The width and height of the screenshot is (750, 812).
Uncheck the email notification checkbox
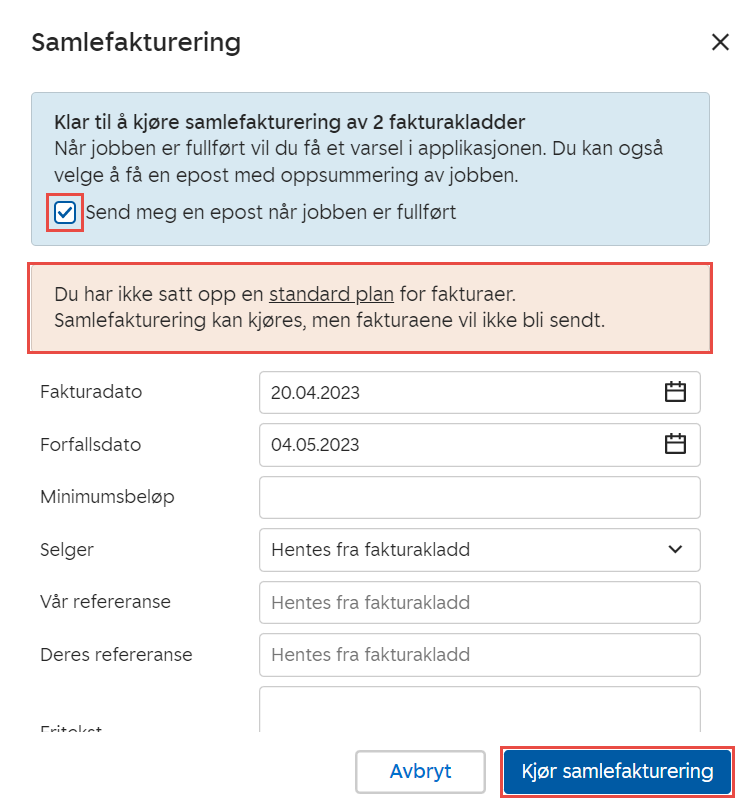click(65, 212)
